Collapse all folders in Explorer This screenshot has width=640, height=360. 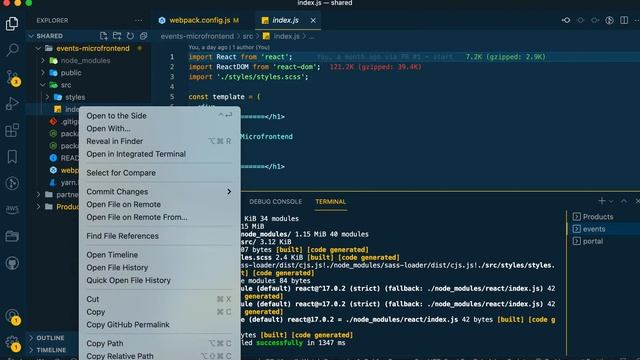pos(143,36)
